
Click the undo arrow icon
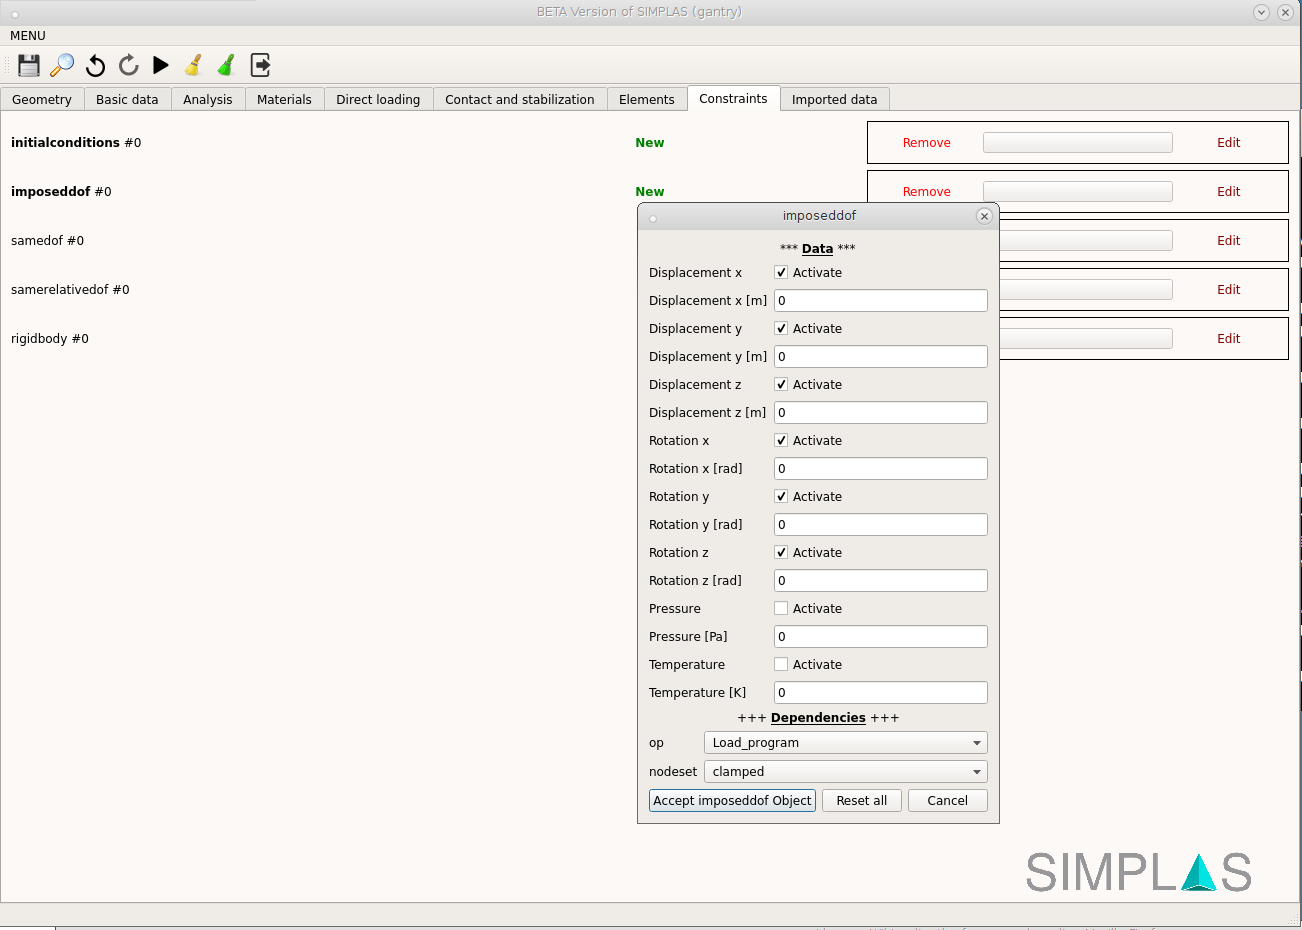pyautogui.click(x=95, y=66)
